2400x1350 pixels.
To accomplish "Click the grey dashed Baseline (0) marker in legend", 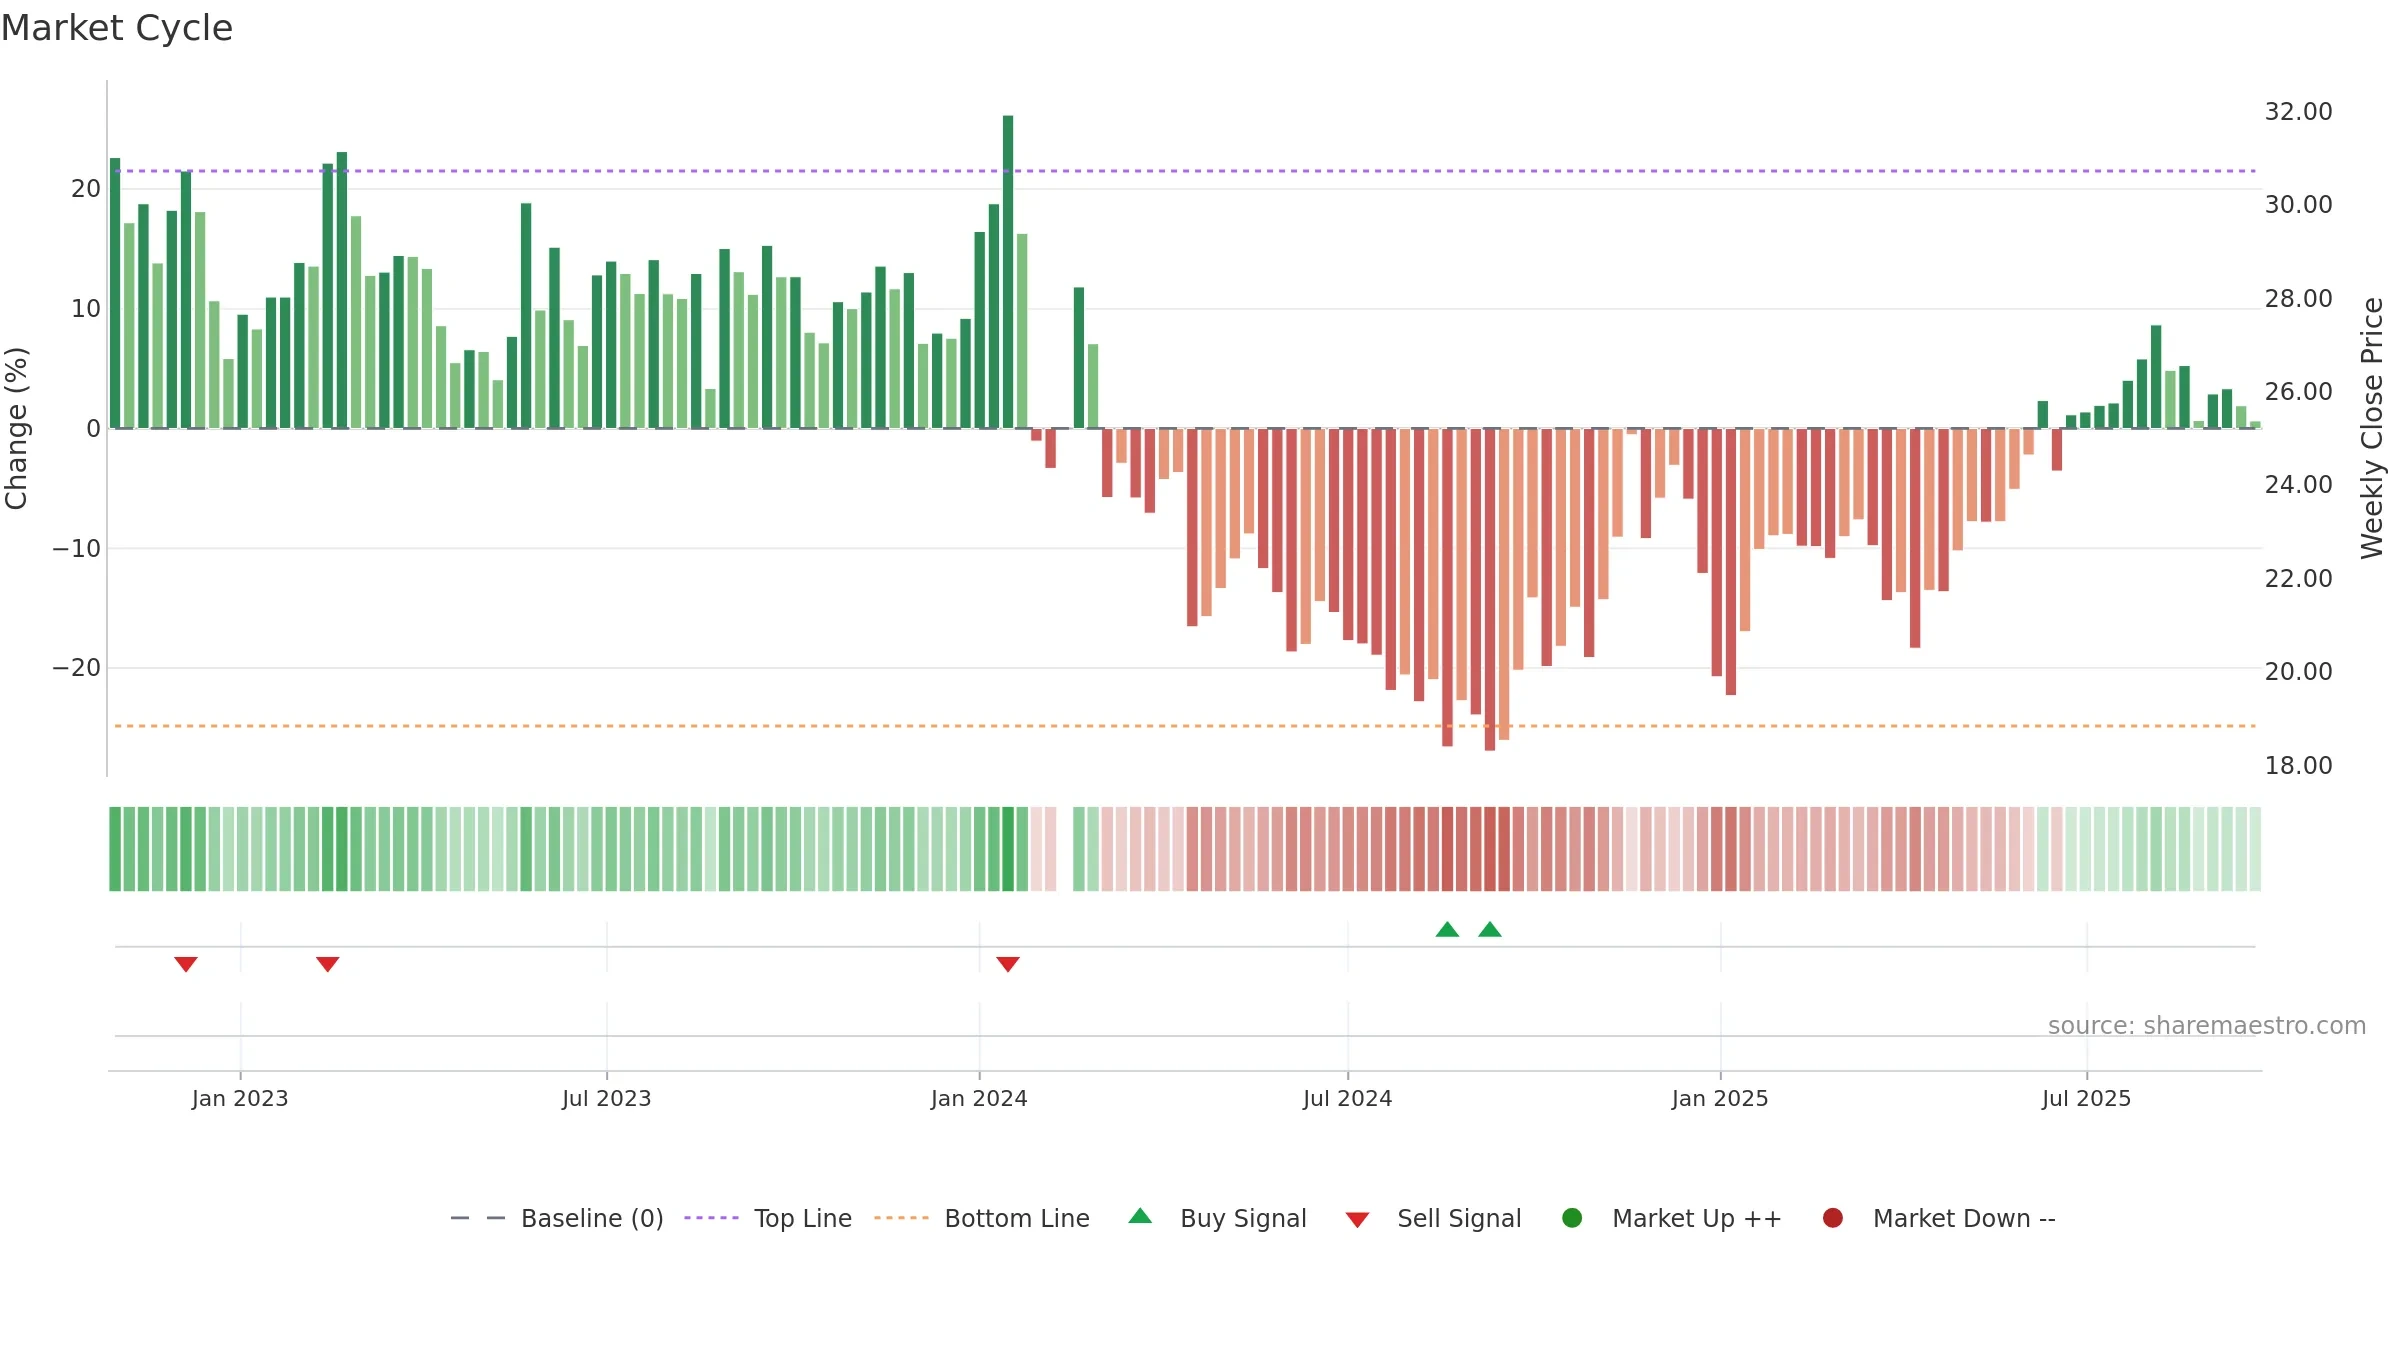I will (478, 1218).
